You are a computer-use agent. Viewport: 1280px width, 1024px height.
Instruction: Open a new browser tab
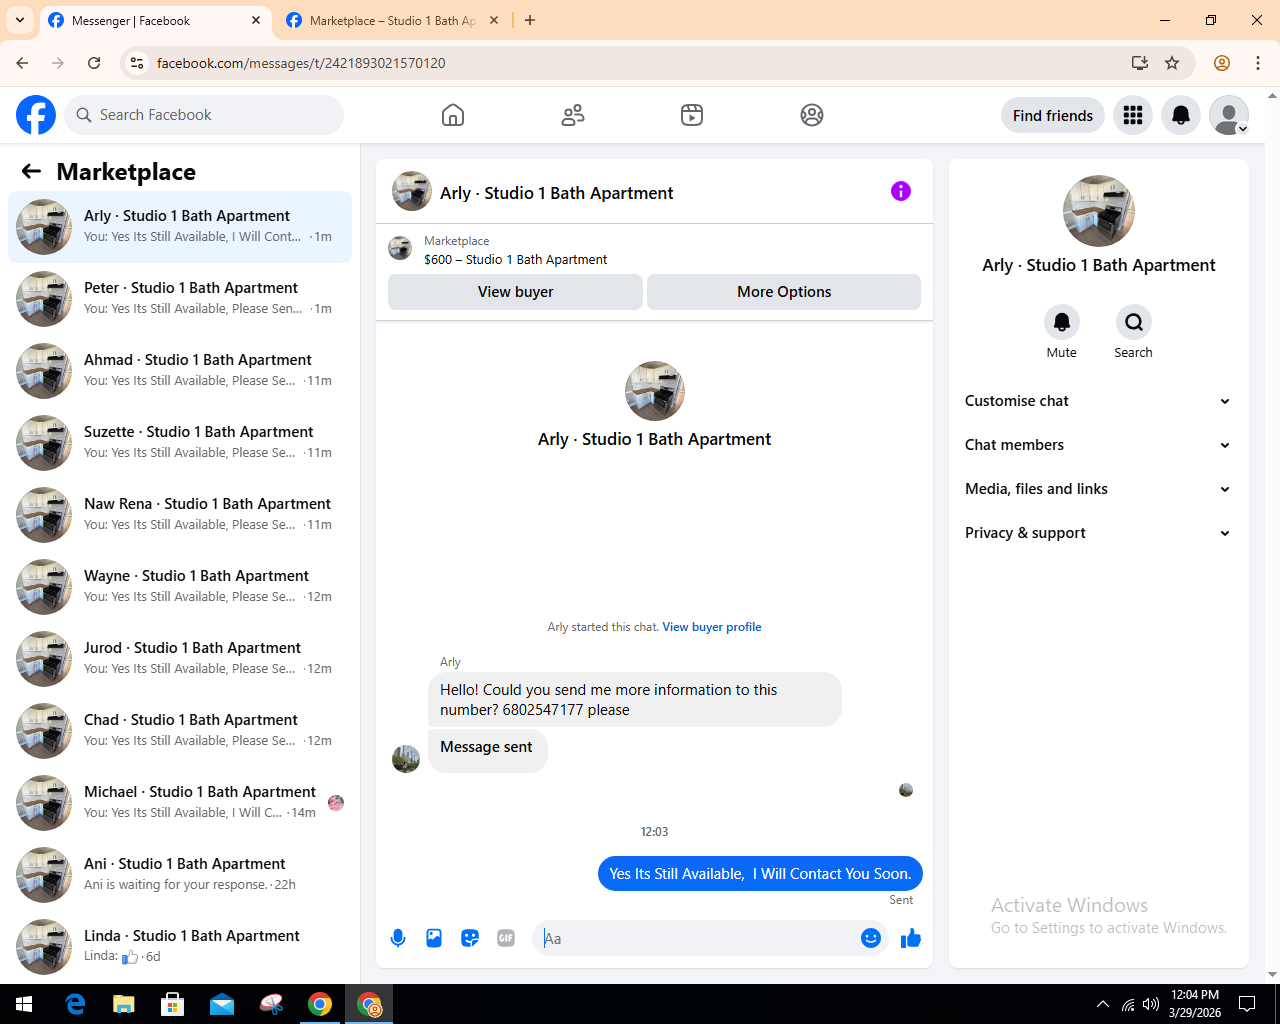pyautogui.click(x=530, y=20)
